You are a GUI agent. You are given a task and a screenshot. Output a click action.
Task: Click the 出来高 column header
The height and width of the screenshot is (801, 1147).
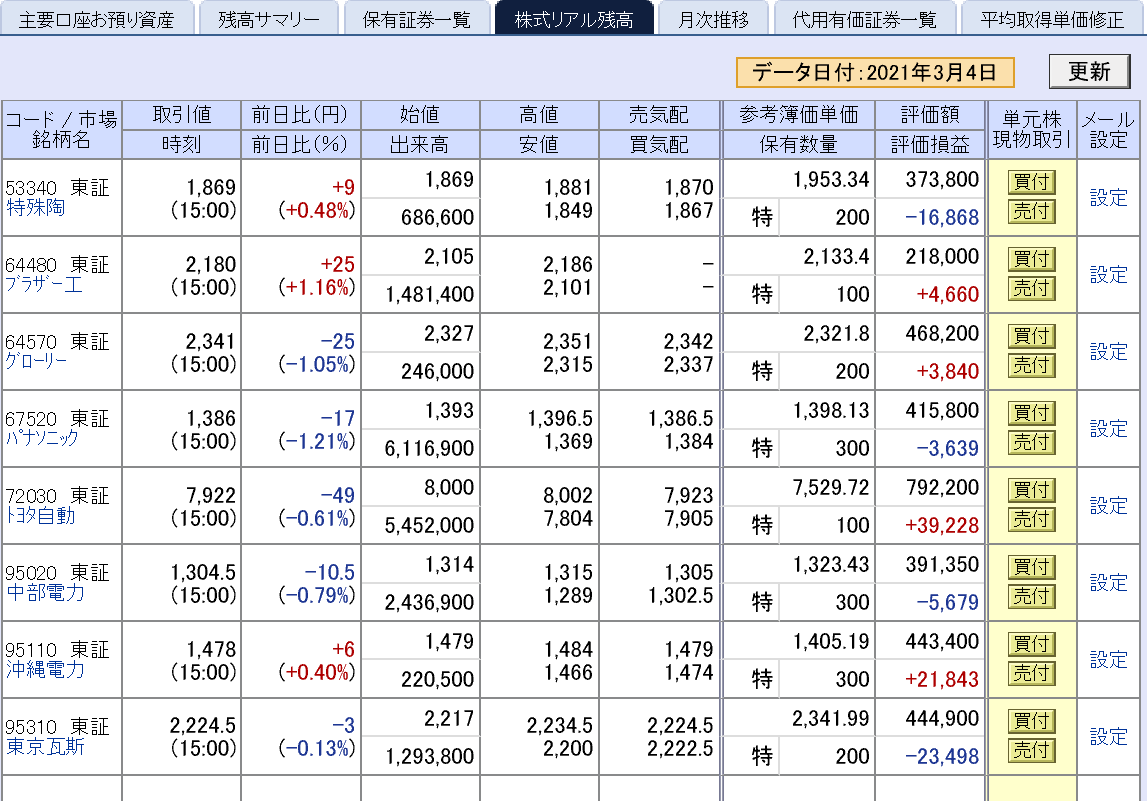point(419,145)
